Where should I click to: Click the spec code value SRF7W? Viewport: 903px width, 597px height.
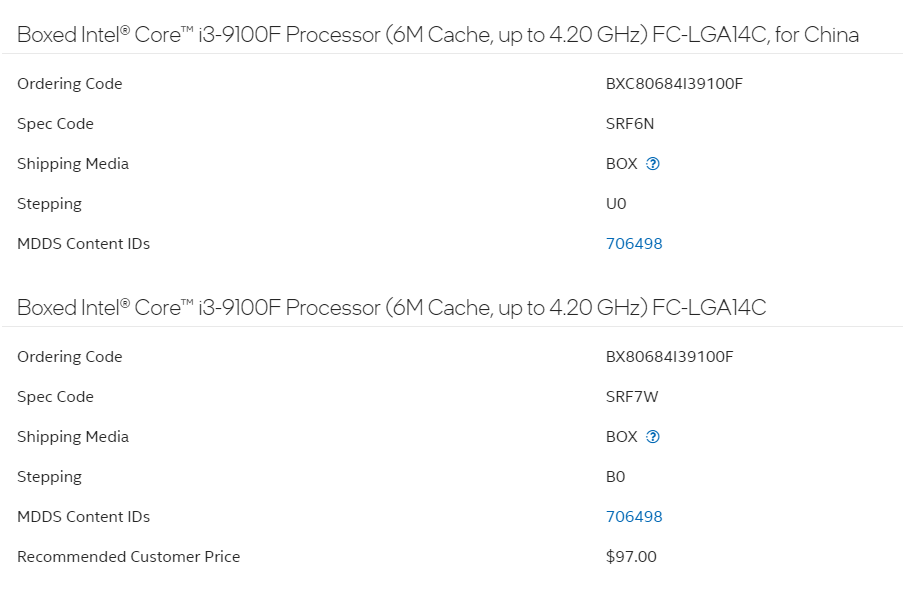tap(632, 397)
